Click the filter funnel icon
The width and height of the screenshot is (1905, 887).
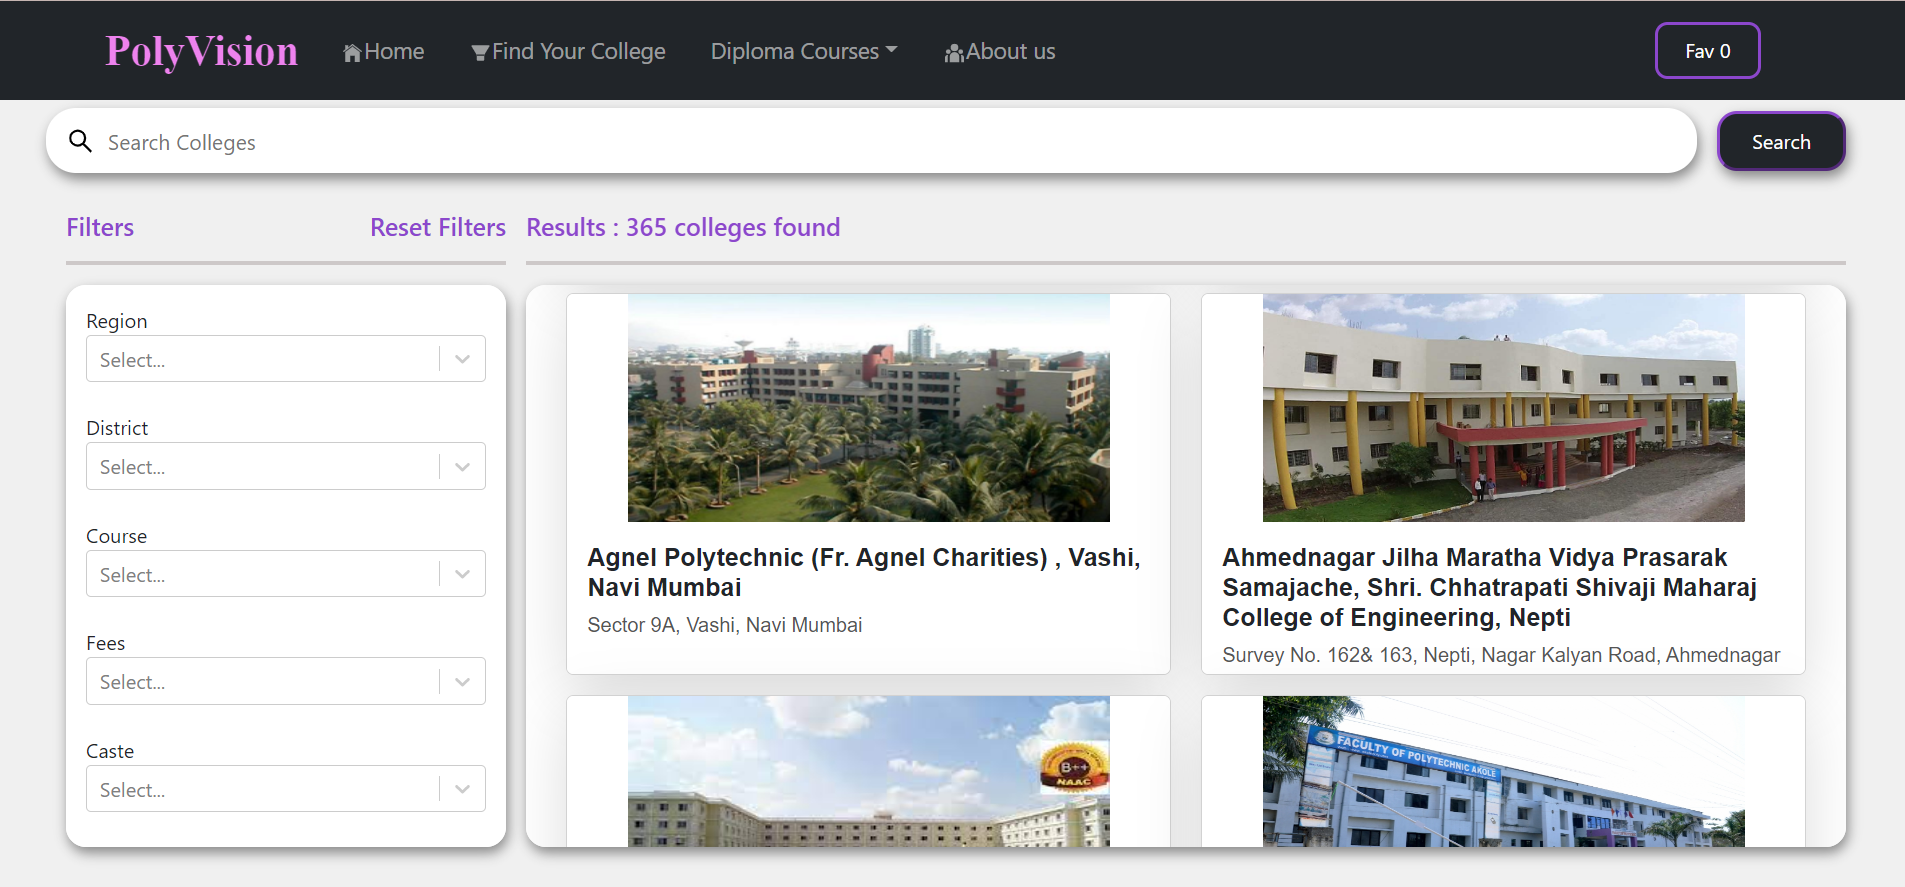[480, 53]
